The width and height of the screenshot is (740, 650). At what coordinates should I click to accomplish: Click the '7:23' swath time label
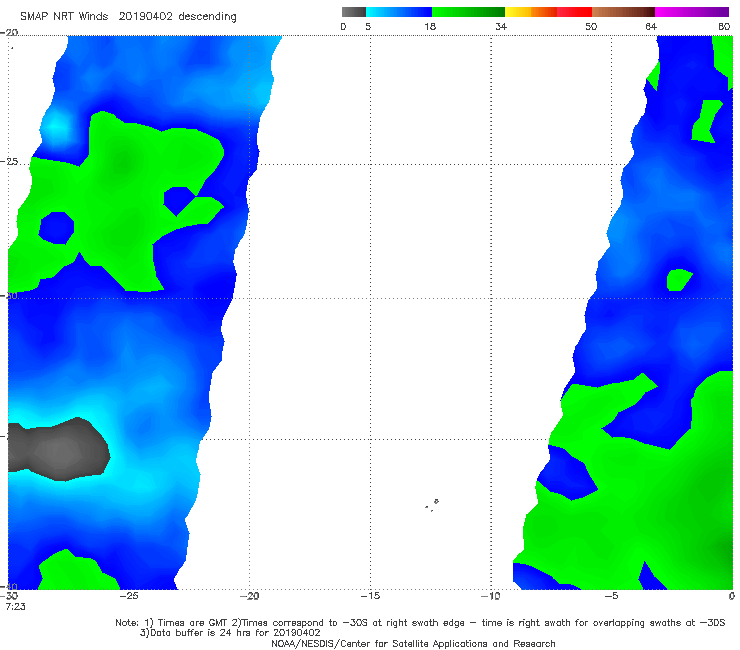(15, 607)
